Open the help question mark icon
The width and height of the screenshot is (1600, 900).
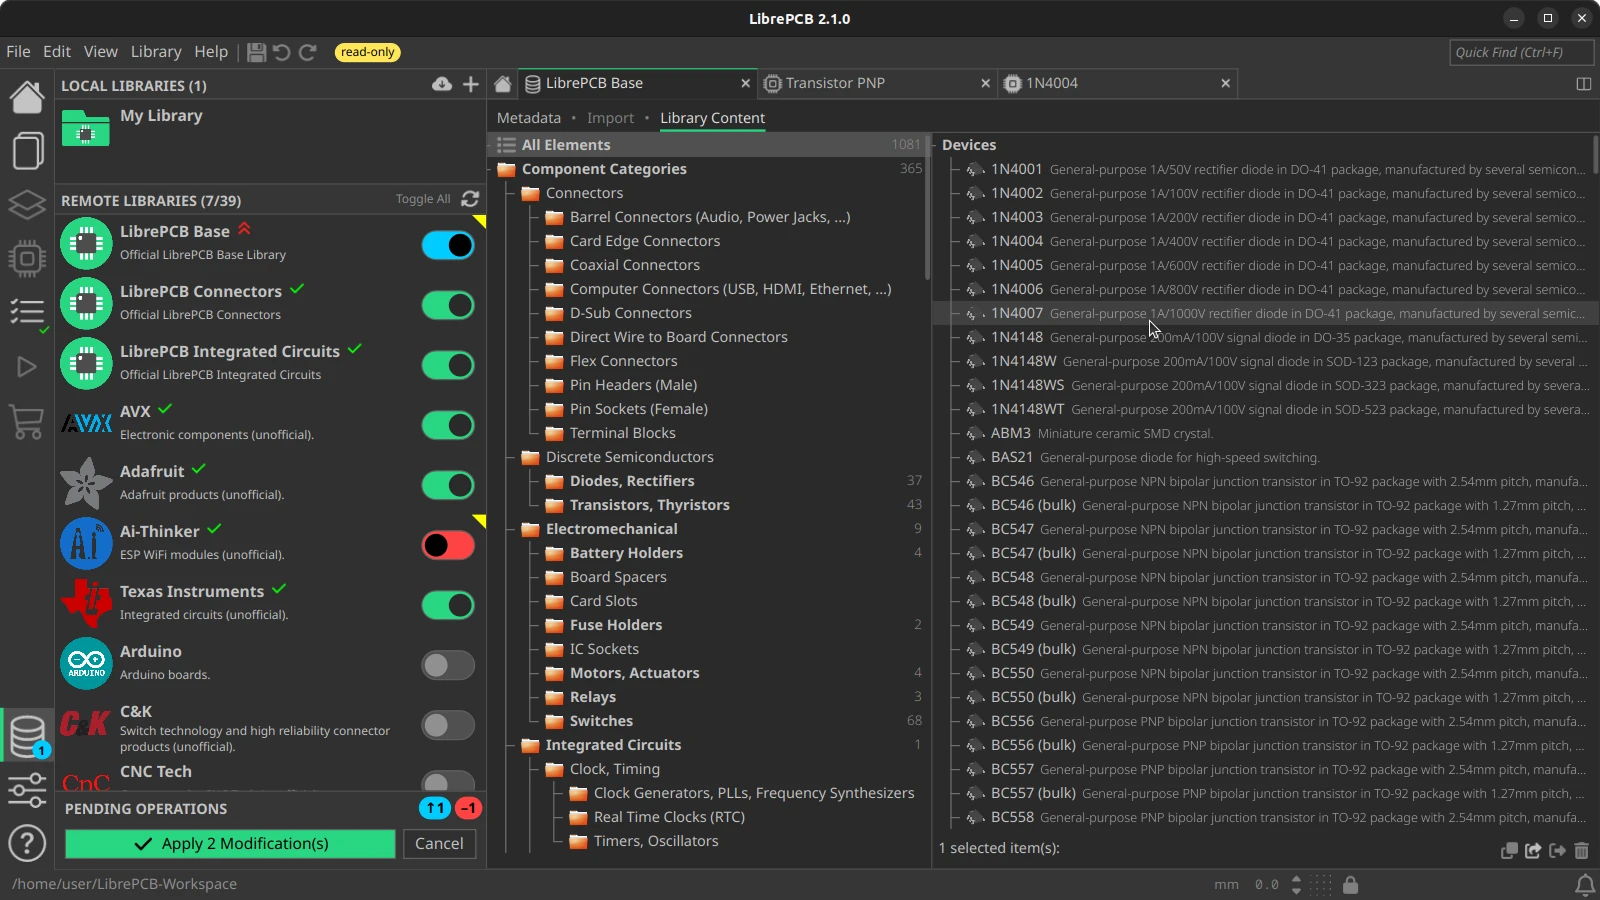click(27, 844)
